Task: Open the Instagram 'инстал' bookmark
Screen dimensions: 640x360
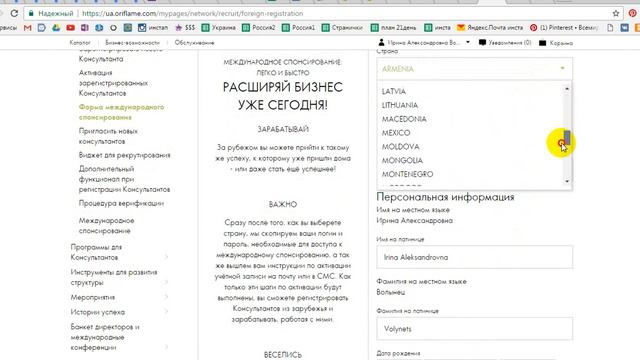Action: click(153, 28)
